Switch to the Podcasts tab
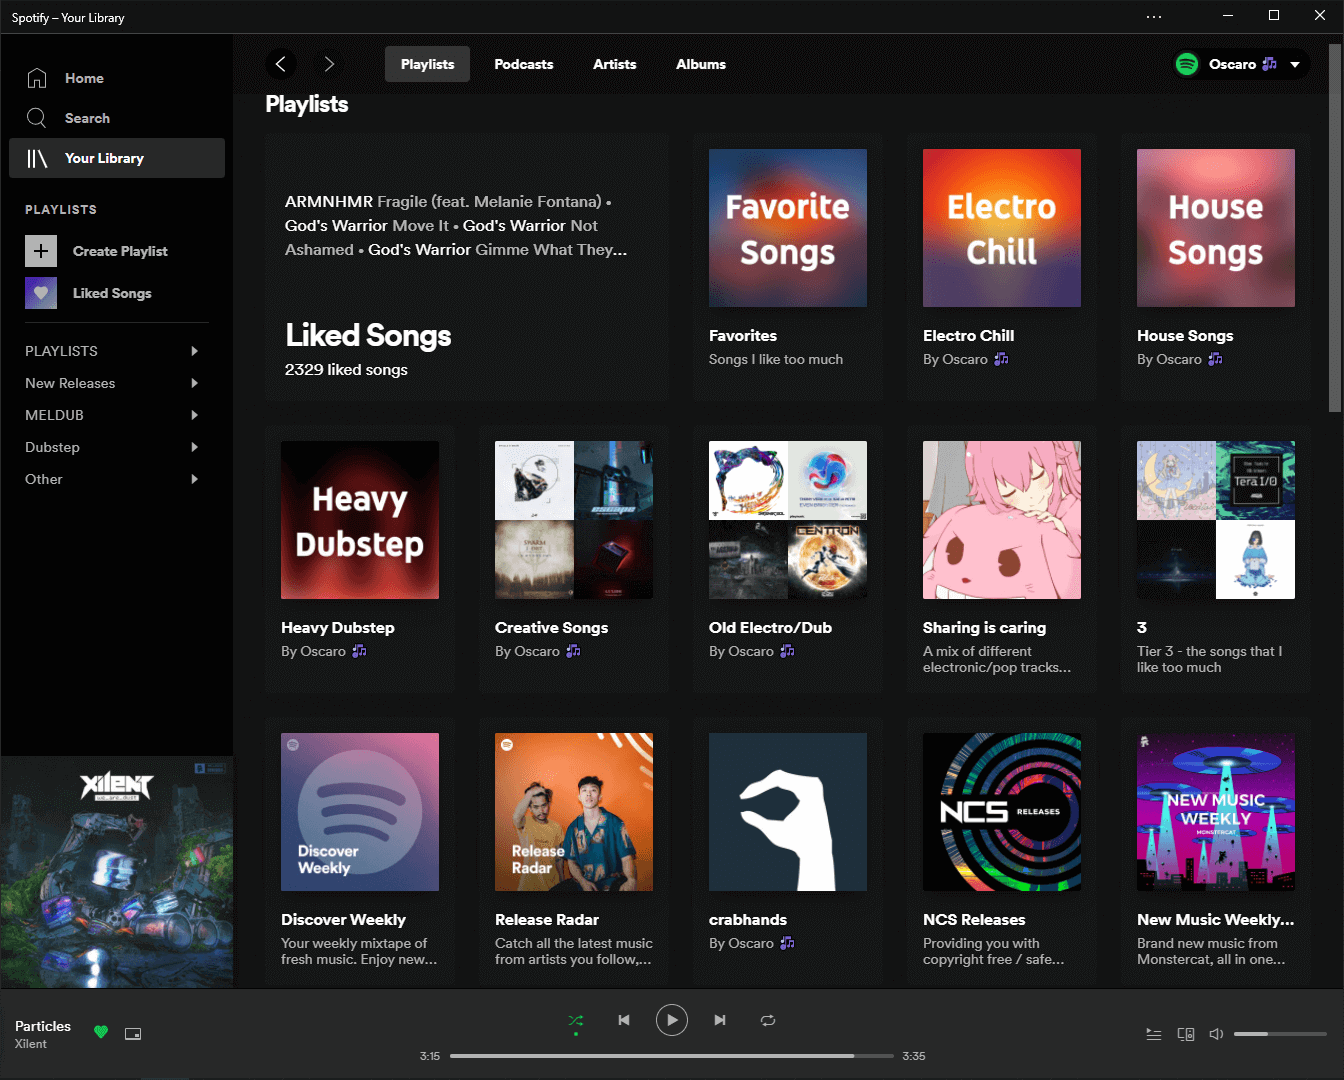 (523, 63)
